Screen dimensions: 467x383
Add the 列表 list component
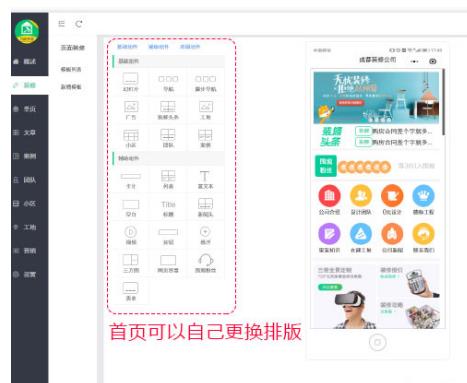[168, 179]
